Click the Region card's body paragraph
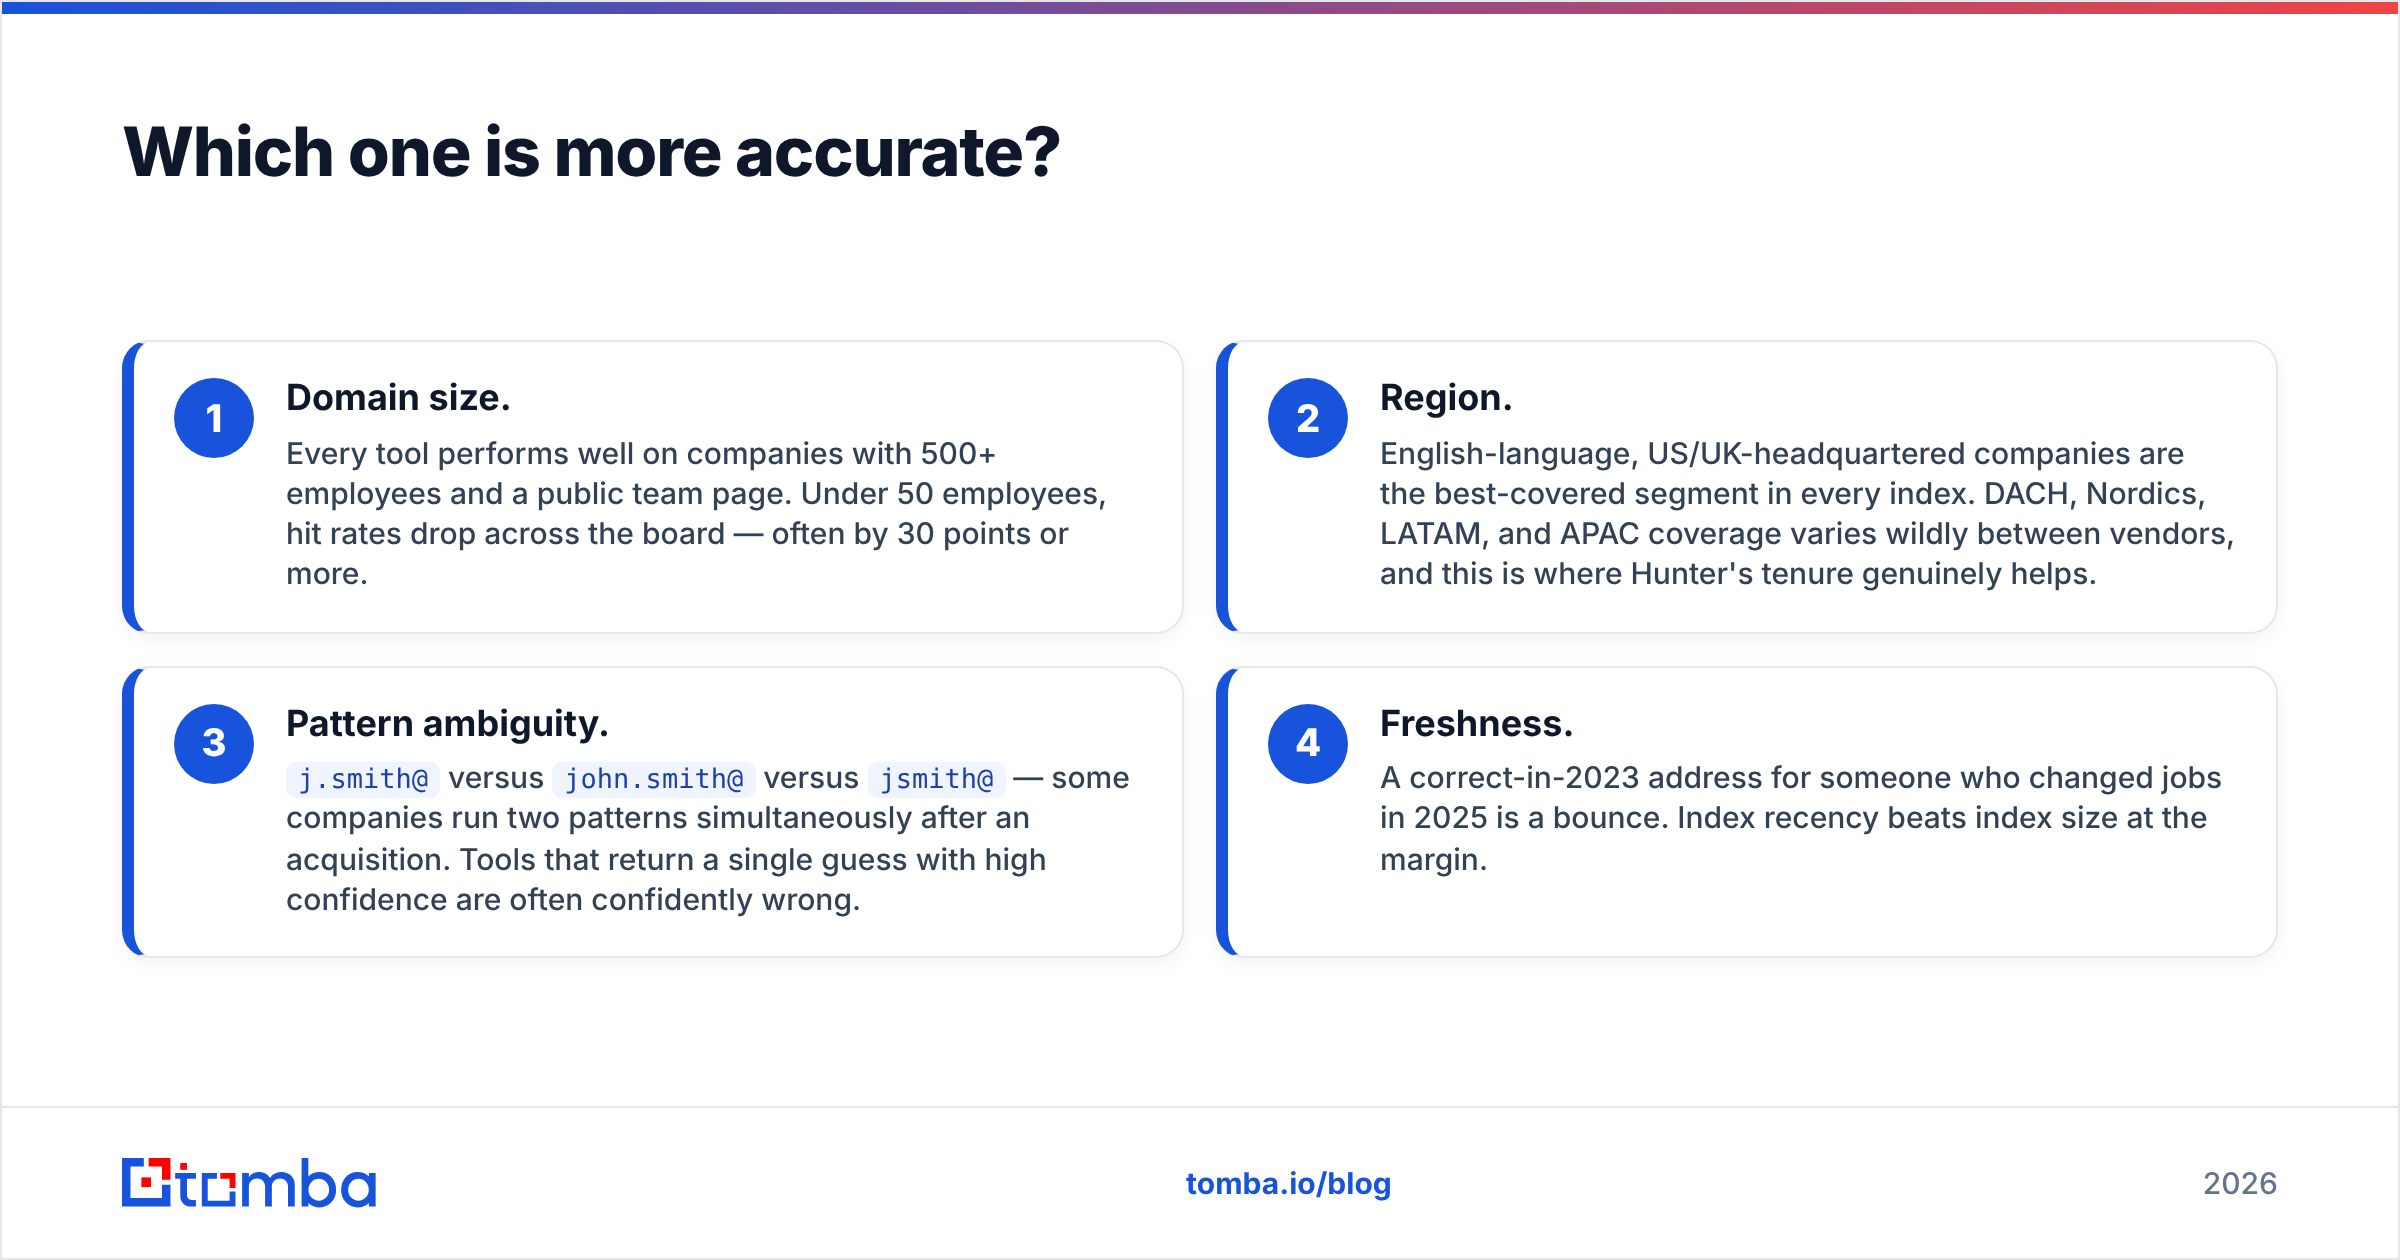This screenshot has height=1260, width=2400. pos(1806,514)
